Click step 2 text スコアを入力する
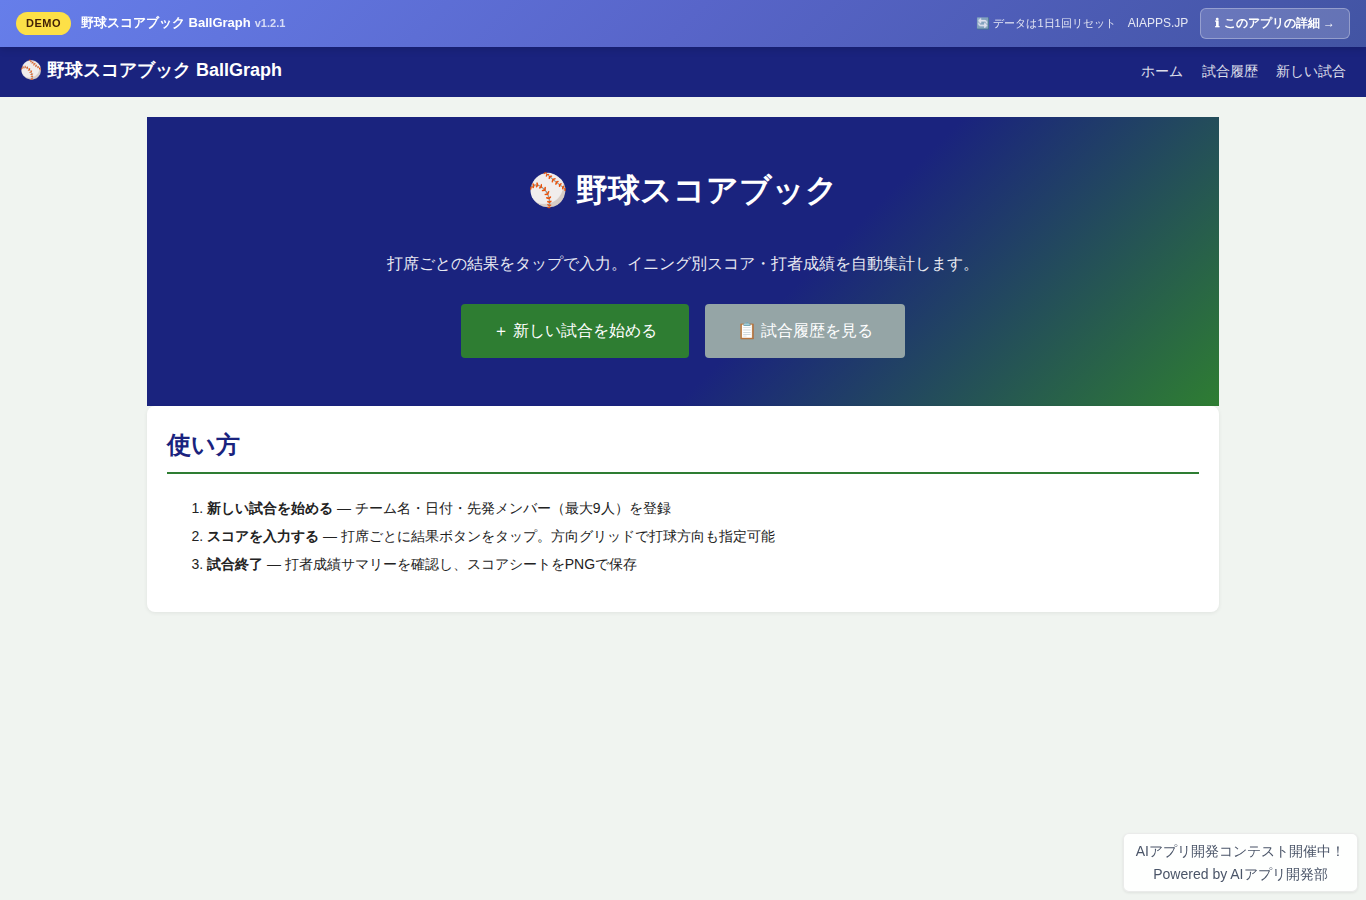The width and height of the screenshot is (1366, 900). click(263, 536)
